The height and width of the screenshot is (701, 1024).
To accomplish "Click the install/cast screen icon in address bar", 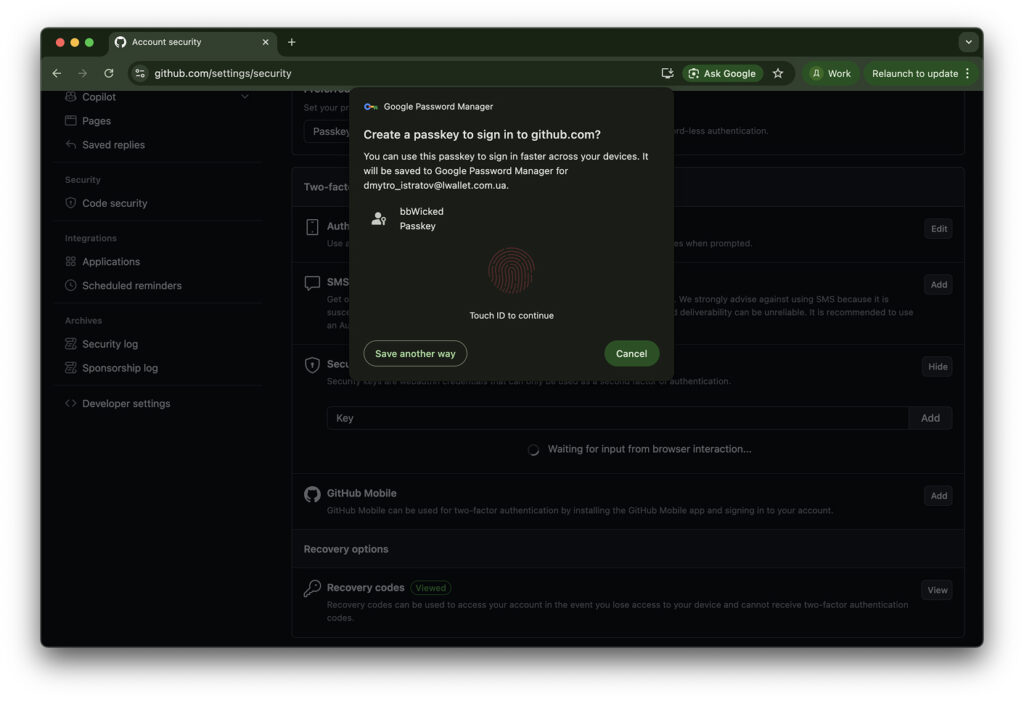I will 667,73.
